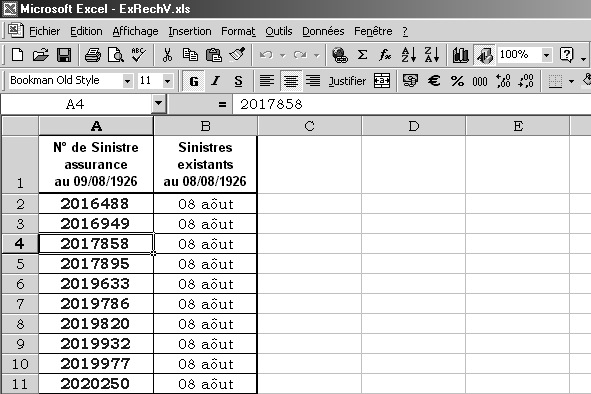
Task: Click the AutoSum sigma icon
Action: pos(362,55)
